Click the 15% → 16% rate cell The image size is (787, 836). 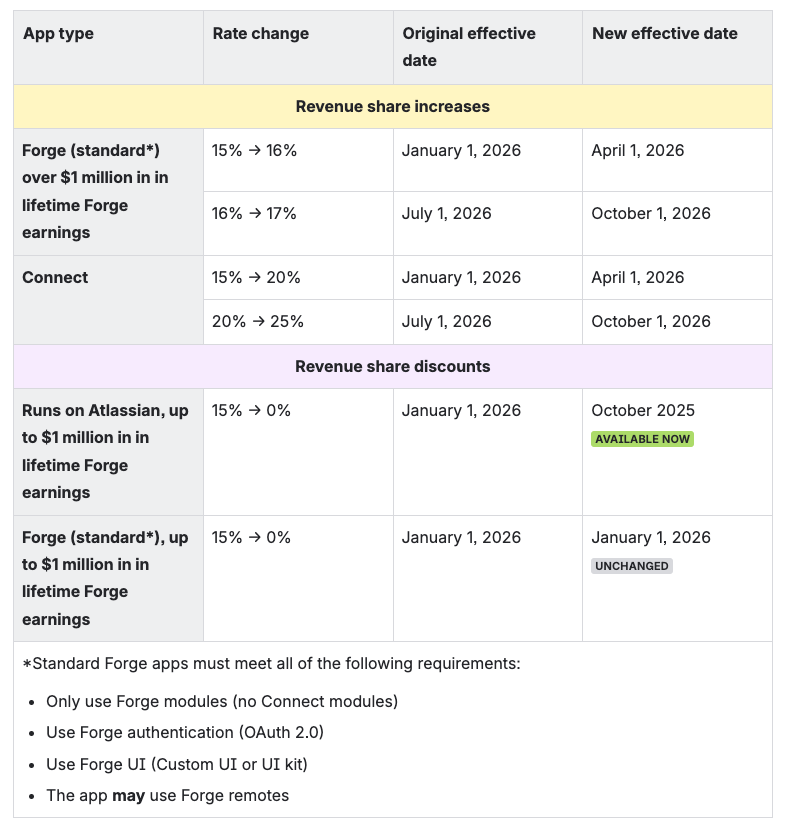click(x=255, y=151)
